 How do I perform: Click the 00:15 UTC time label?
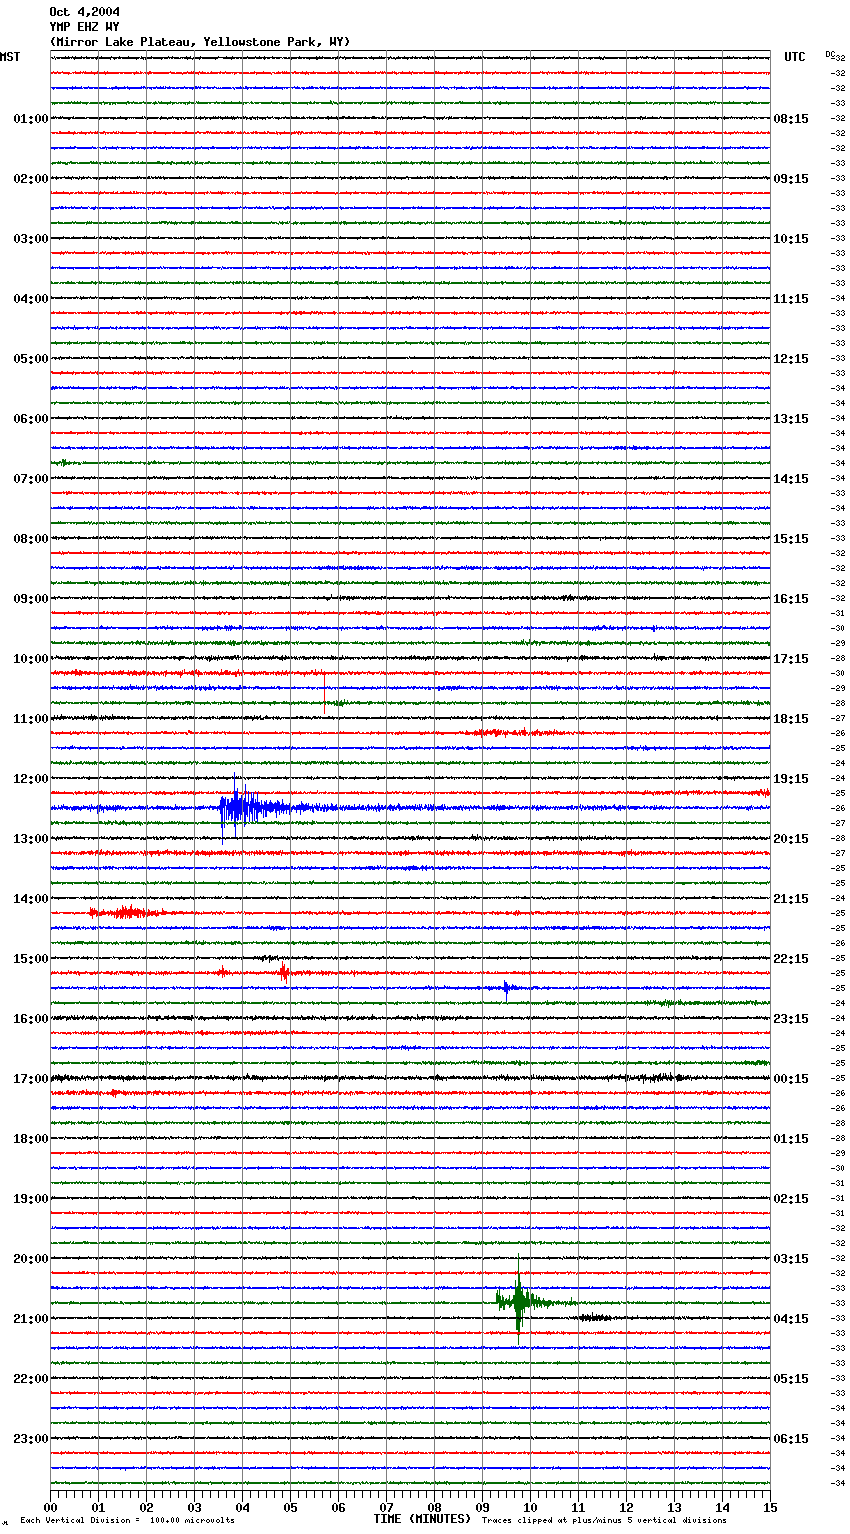pos(791,1079)
